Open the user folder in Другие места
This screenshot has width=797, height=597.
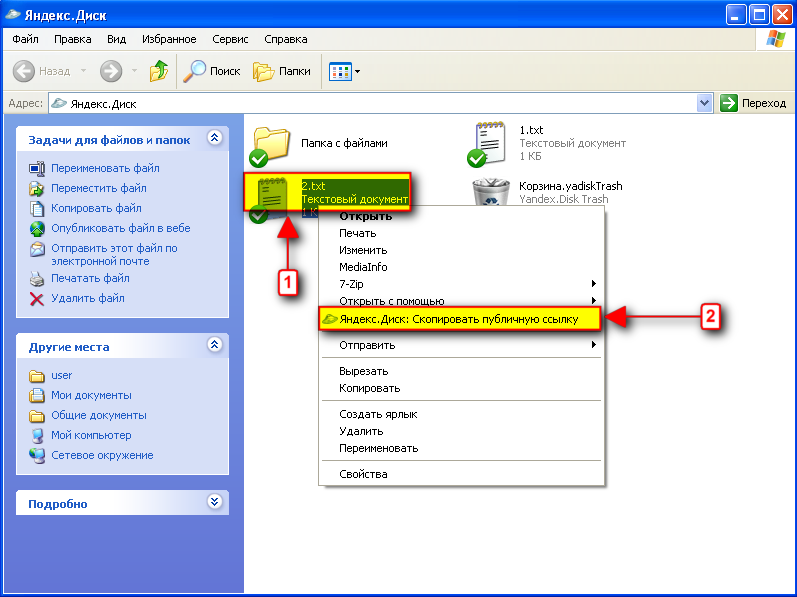point(62,375)
